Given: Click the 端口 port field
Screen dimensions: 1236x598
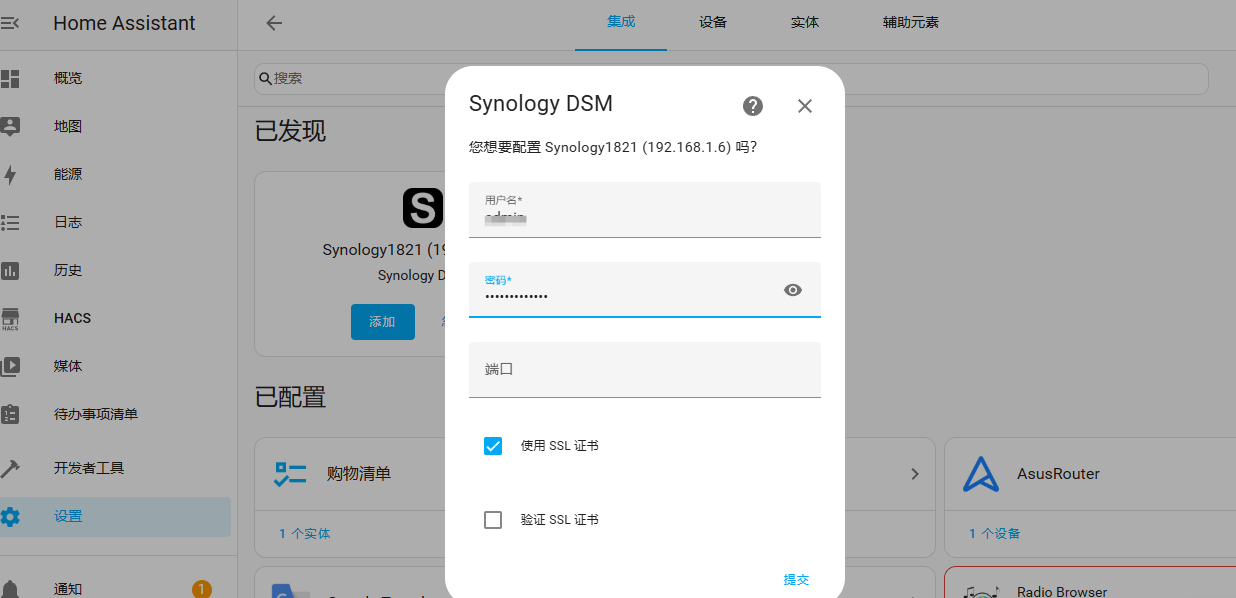Looking at the screenshot, I should pos(645,370).
